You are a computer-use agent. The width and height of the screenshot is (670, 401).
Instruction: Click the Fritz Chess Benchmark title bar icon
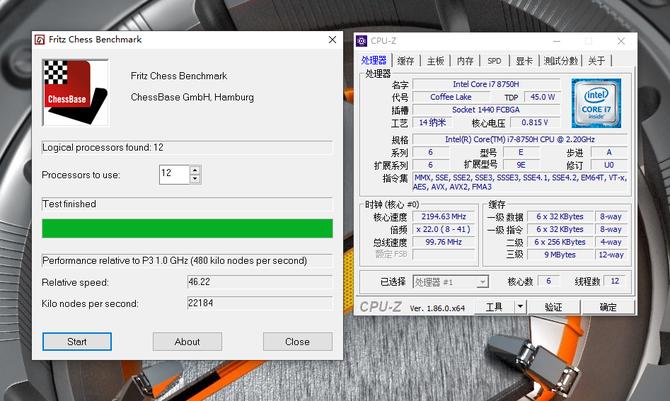[x=39, y=40]
